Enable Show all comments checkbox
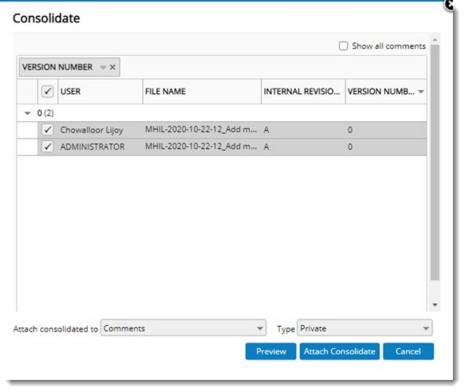The height and width of the screenshot is (392, 465). (x=343, y=46)
